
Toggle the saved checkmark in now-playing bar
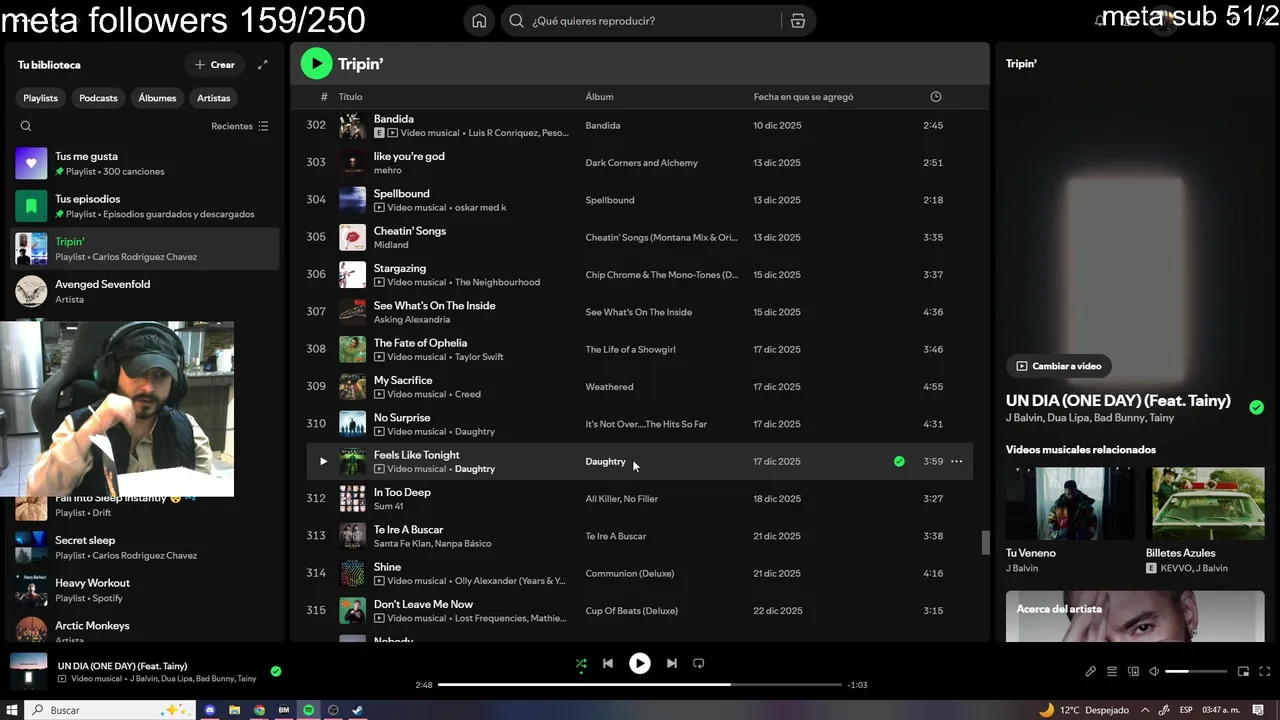[276, 672]
